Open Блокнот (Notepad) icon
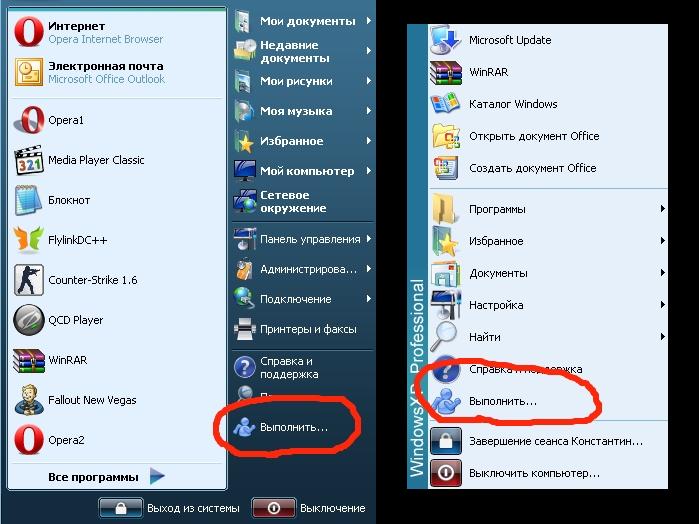Image resolution: width=699 pixels, height=524 pixels. point(29,200)
